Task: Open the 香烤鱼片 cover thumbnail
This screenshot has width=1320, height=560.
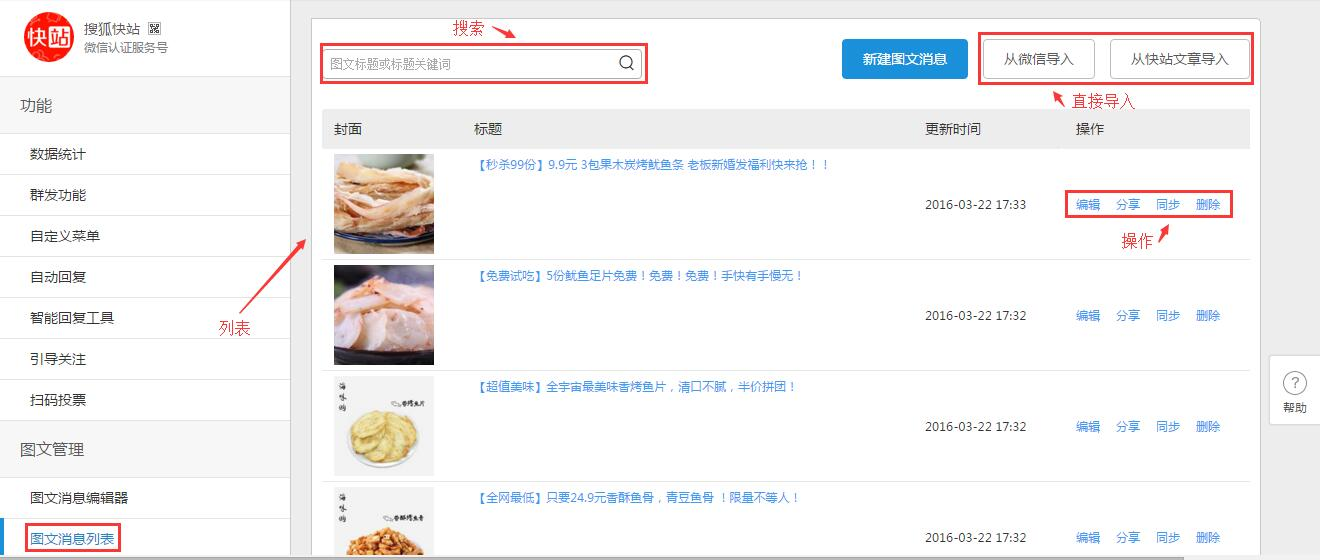Action: [384, 426]
